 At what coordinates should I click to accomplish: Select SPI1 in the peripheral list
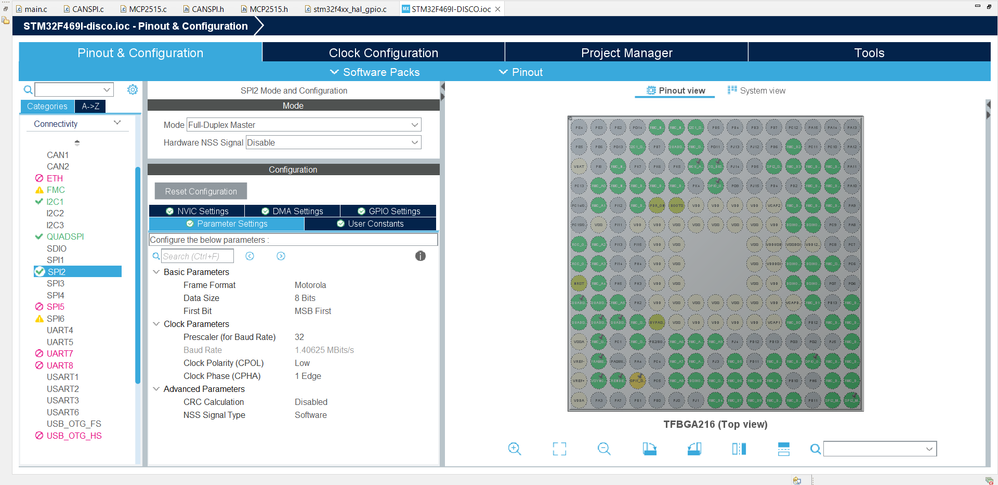pos(55,260)
